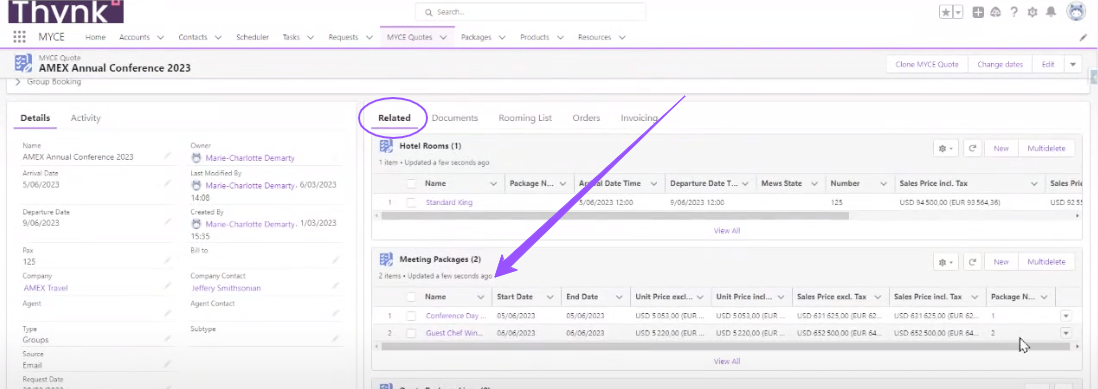The width and height of the screenshot is (1098, 389).
Task: Click View All under Hotel Rooms
Action: pos(726,230)
